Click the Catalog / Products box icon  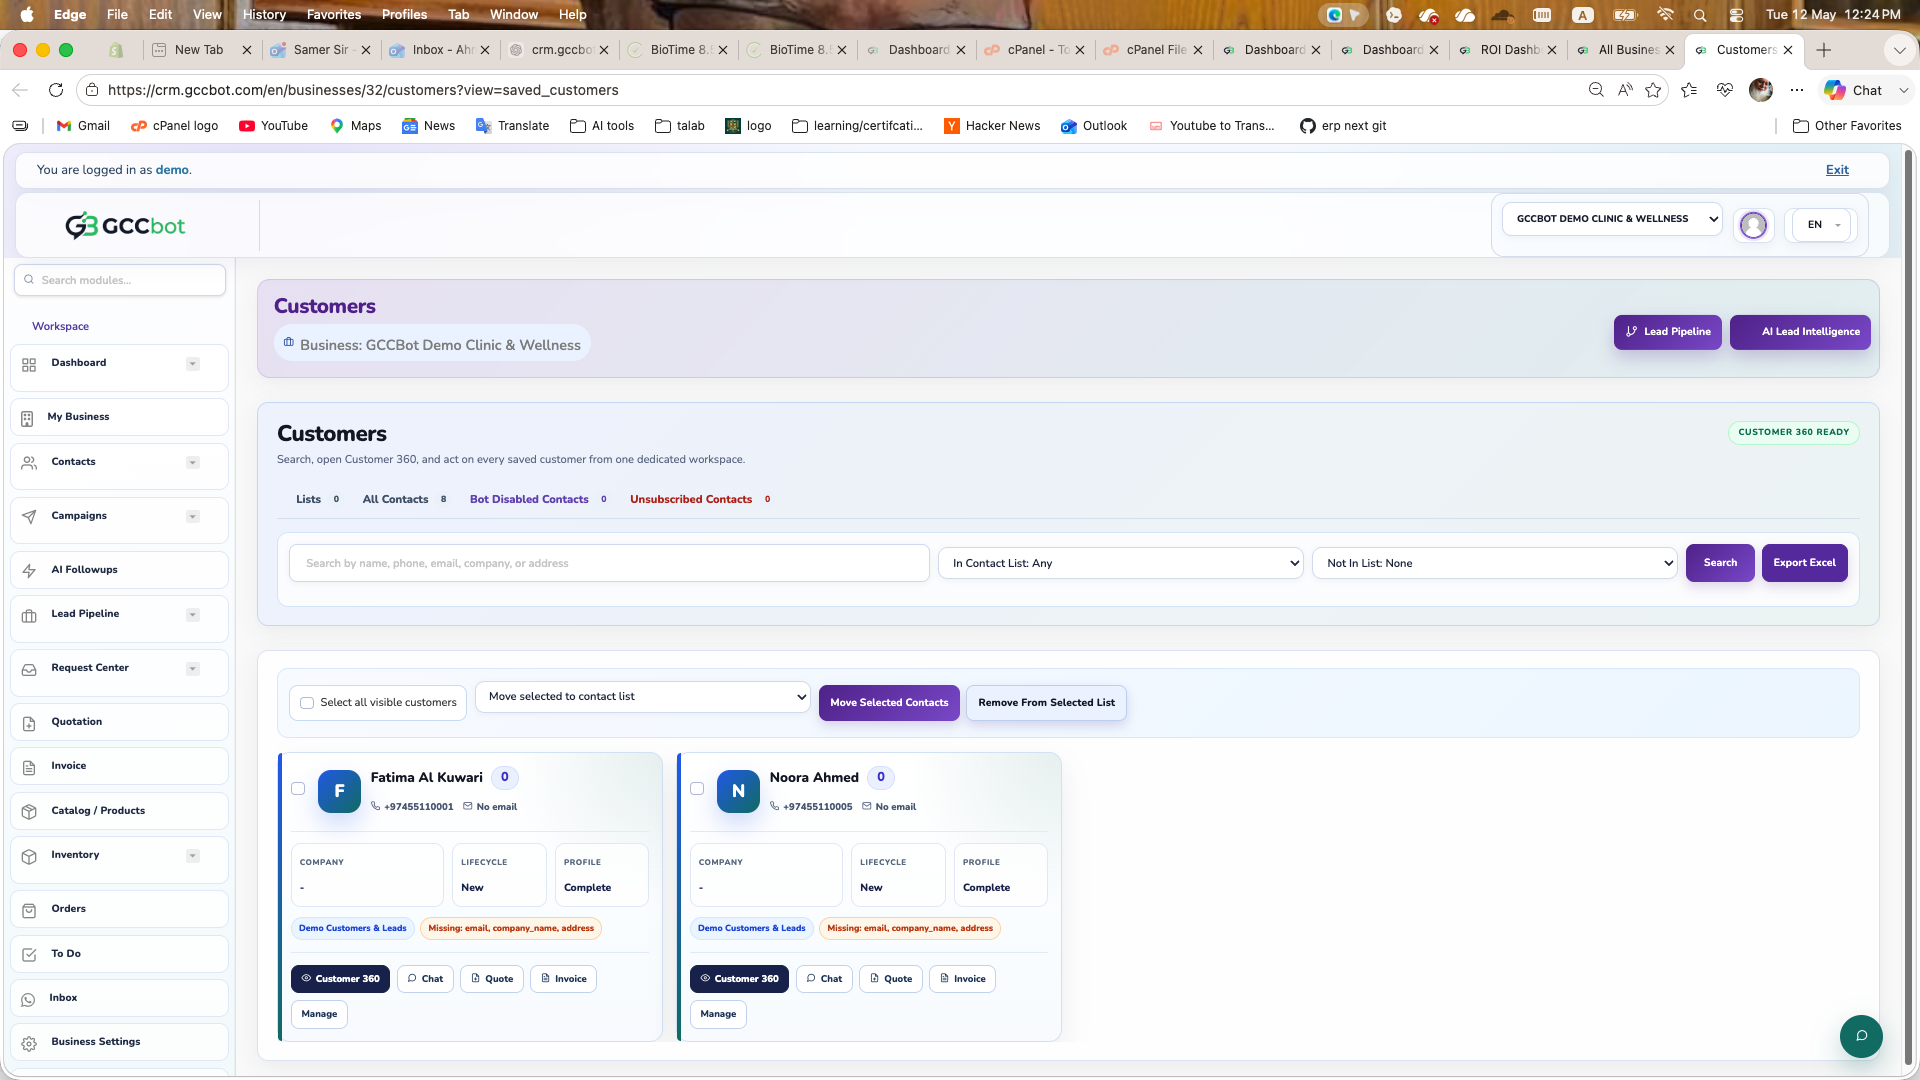point(29,811)
